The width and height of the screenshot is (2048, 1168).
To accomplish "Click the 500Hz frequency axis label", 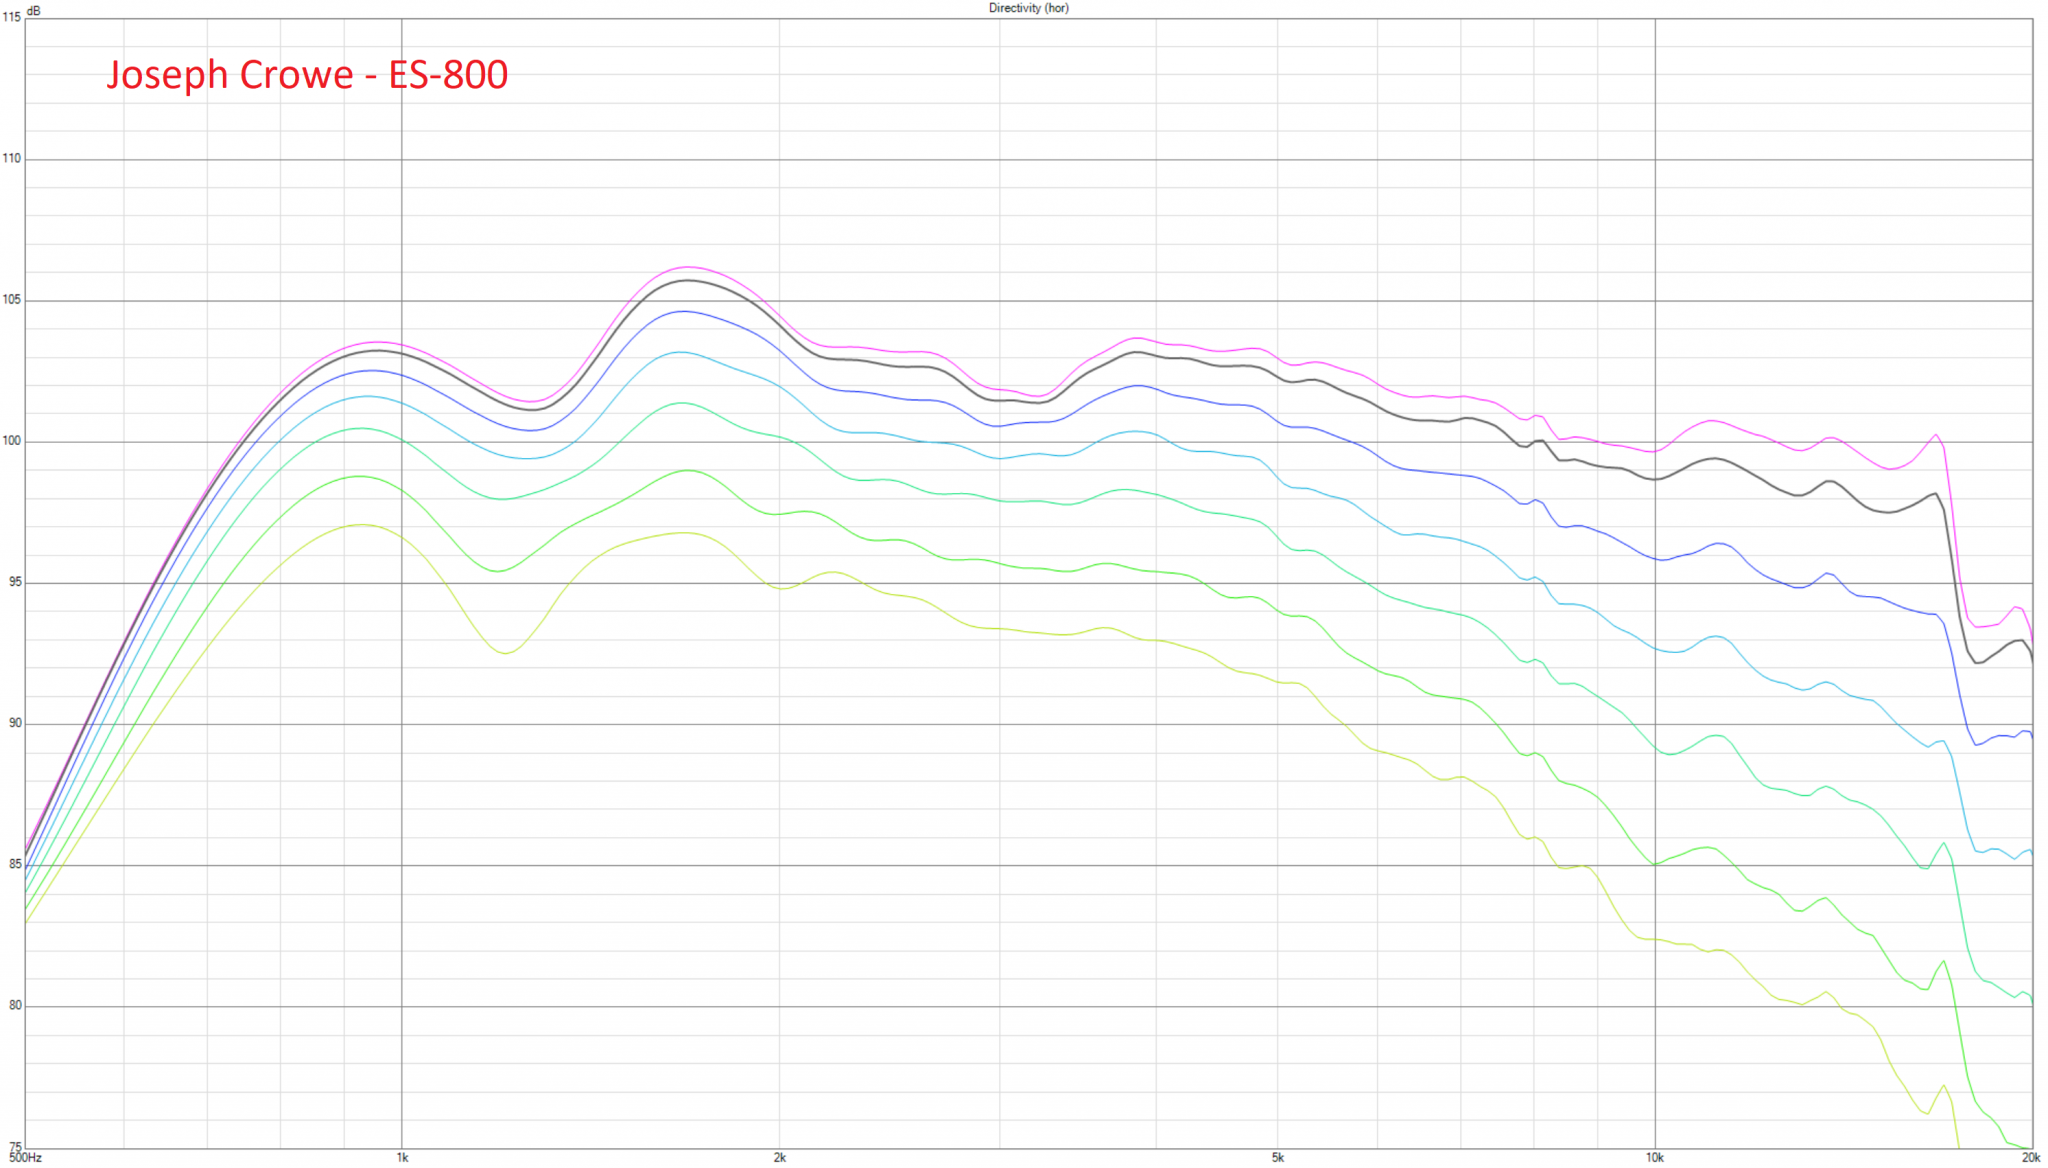I will [x=25, y=1158].
